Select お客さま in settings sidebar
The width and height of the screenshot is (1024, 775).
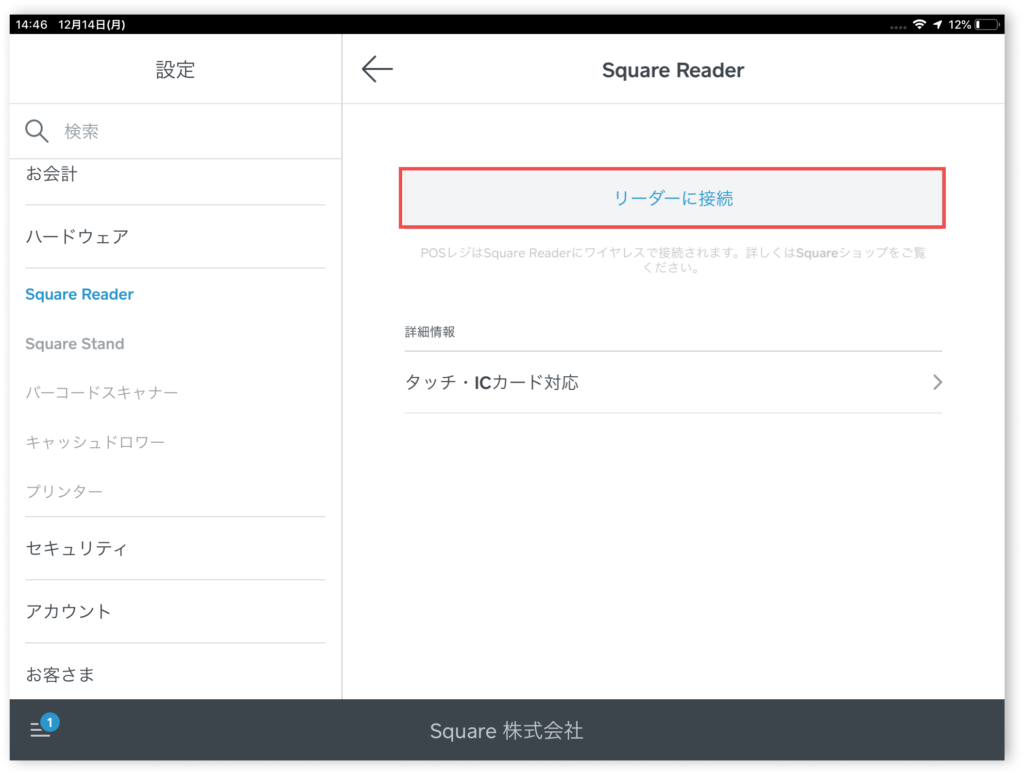pyautogui.click(x=60, y=674)
